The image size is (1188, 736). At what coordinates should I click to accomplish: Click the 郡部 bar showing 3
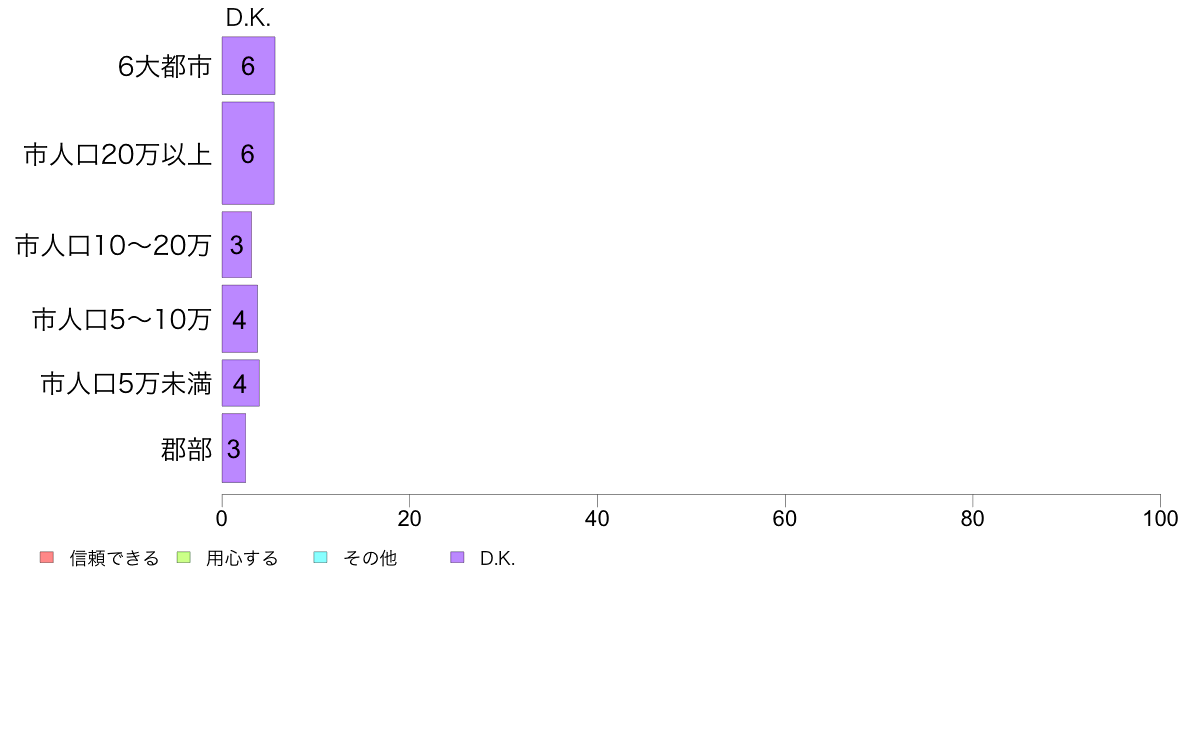[233, 448]
